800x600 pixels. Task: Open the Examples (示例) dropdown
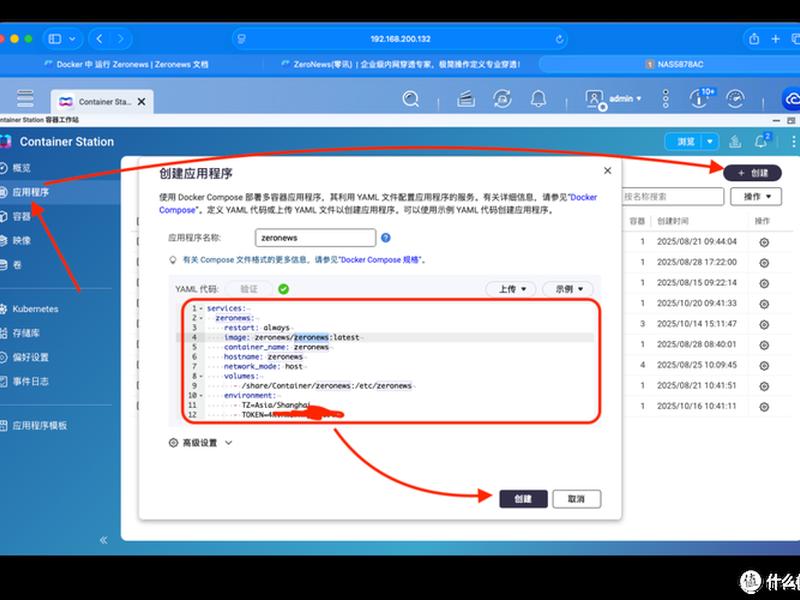tap(568, 289)
